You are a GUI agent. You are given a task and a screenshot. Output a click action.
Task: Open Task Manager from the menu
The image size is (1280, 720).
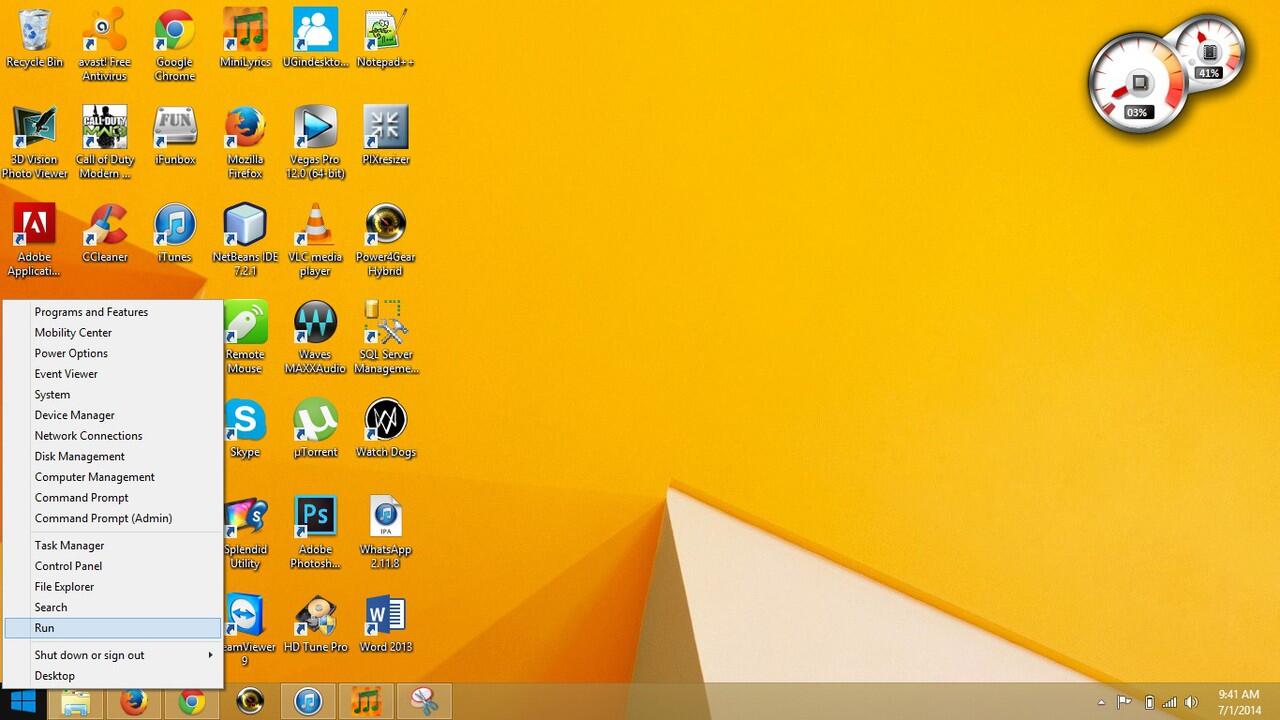(113, 545)
